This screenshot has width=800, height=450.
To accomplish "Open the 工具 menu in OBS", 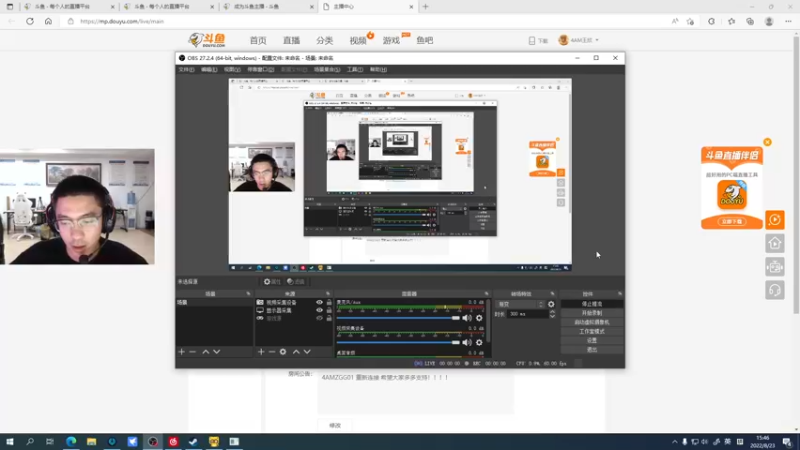I will click(355, 69).
